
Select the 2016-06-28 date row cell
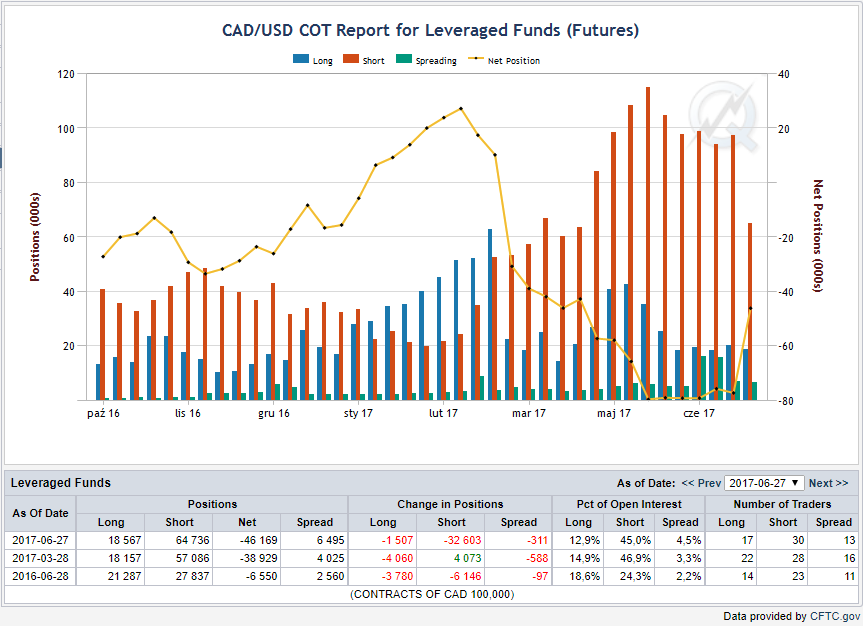pyautogui.click(x=40, y=576)
